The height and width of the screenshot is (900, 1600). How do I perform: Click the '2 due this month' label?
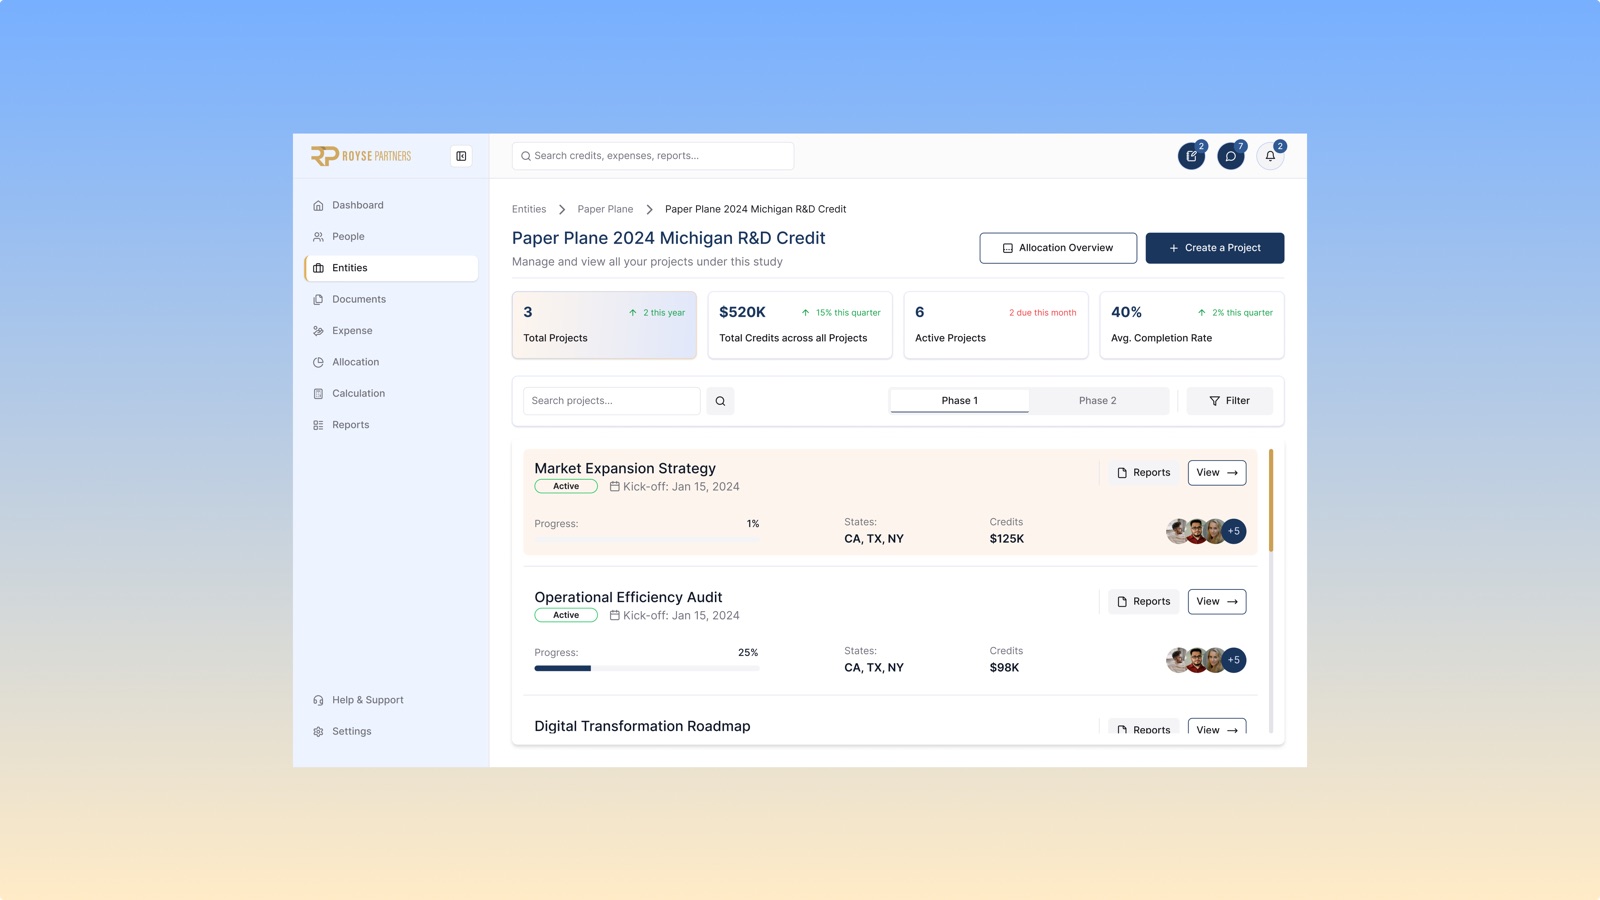(x=1042, y=313)
